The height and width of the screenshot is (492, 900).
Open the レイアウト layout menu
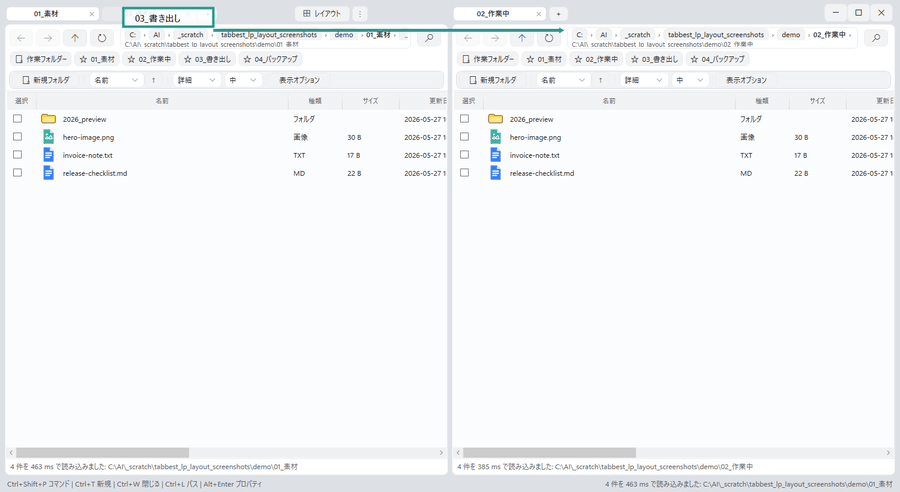322,13
